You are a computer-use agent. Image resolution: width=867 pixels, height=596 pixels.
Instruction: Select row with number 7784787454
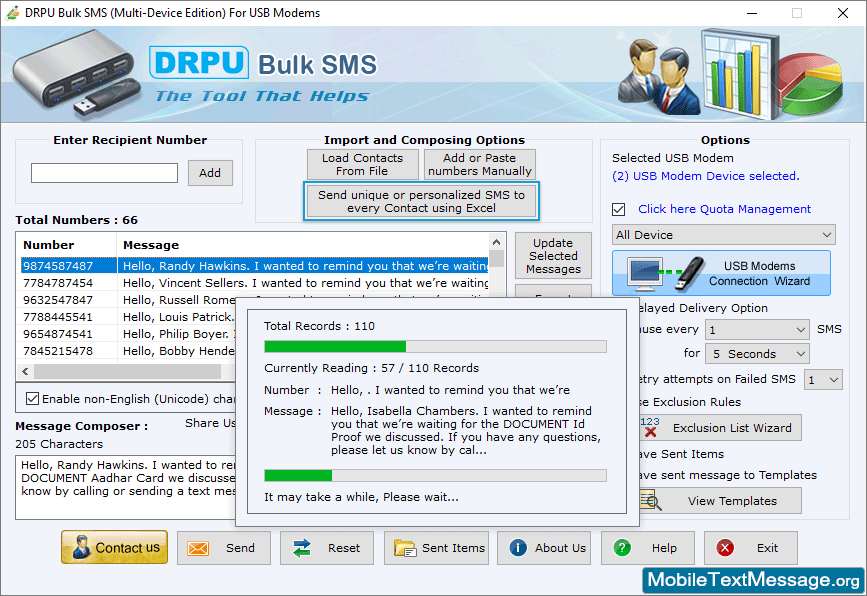254,283
